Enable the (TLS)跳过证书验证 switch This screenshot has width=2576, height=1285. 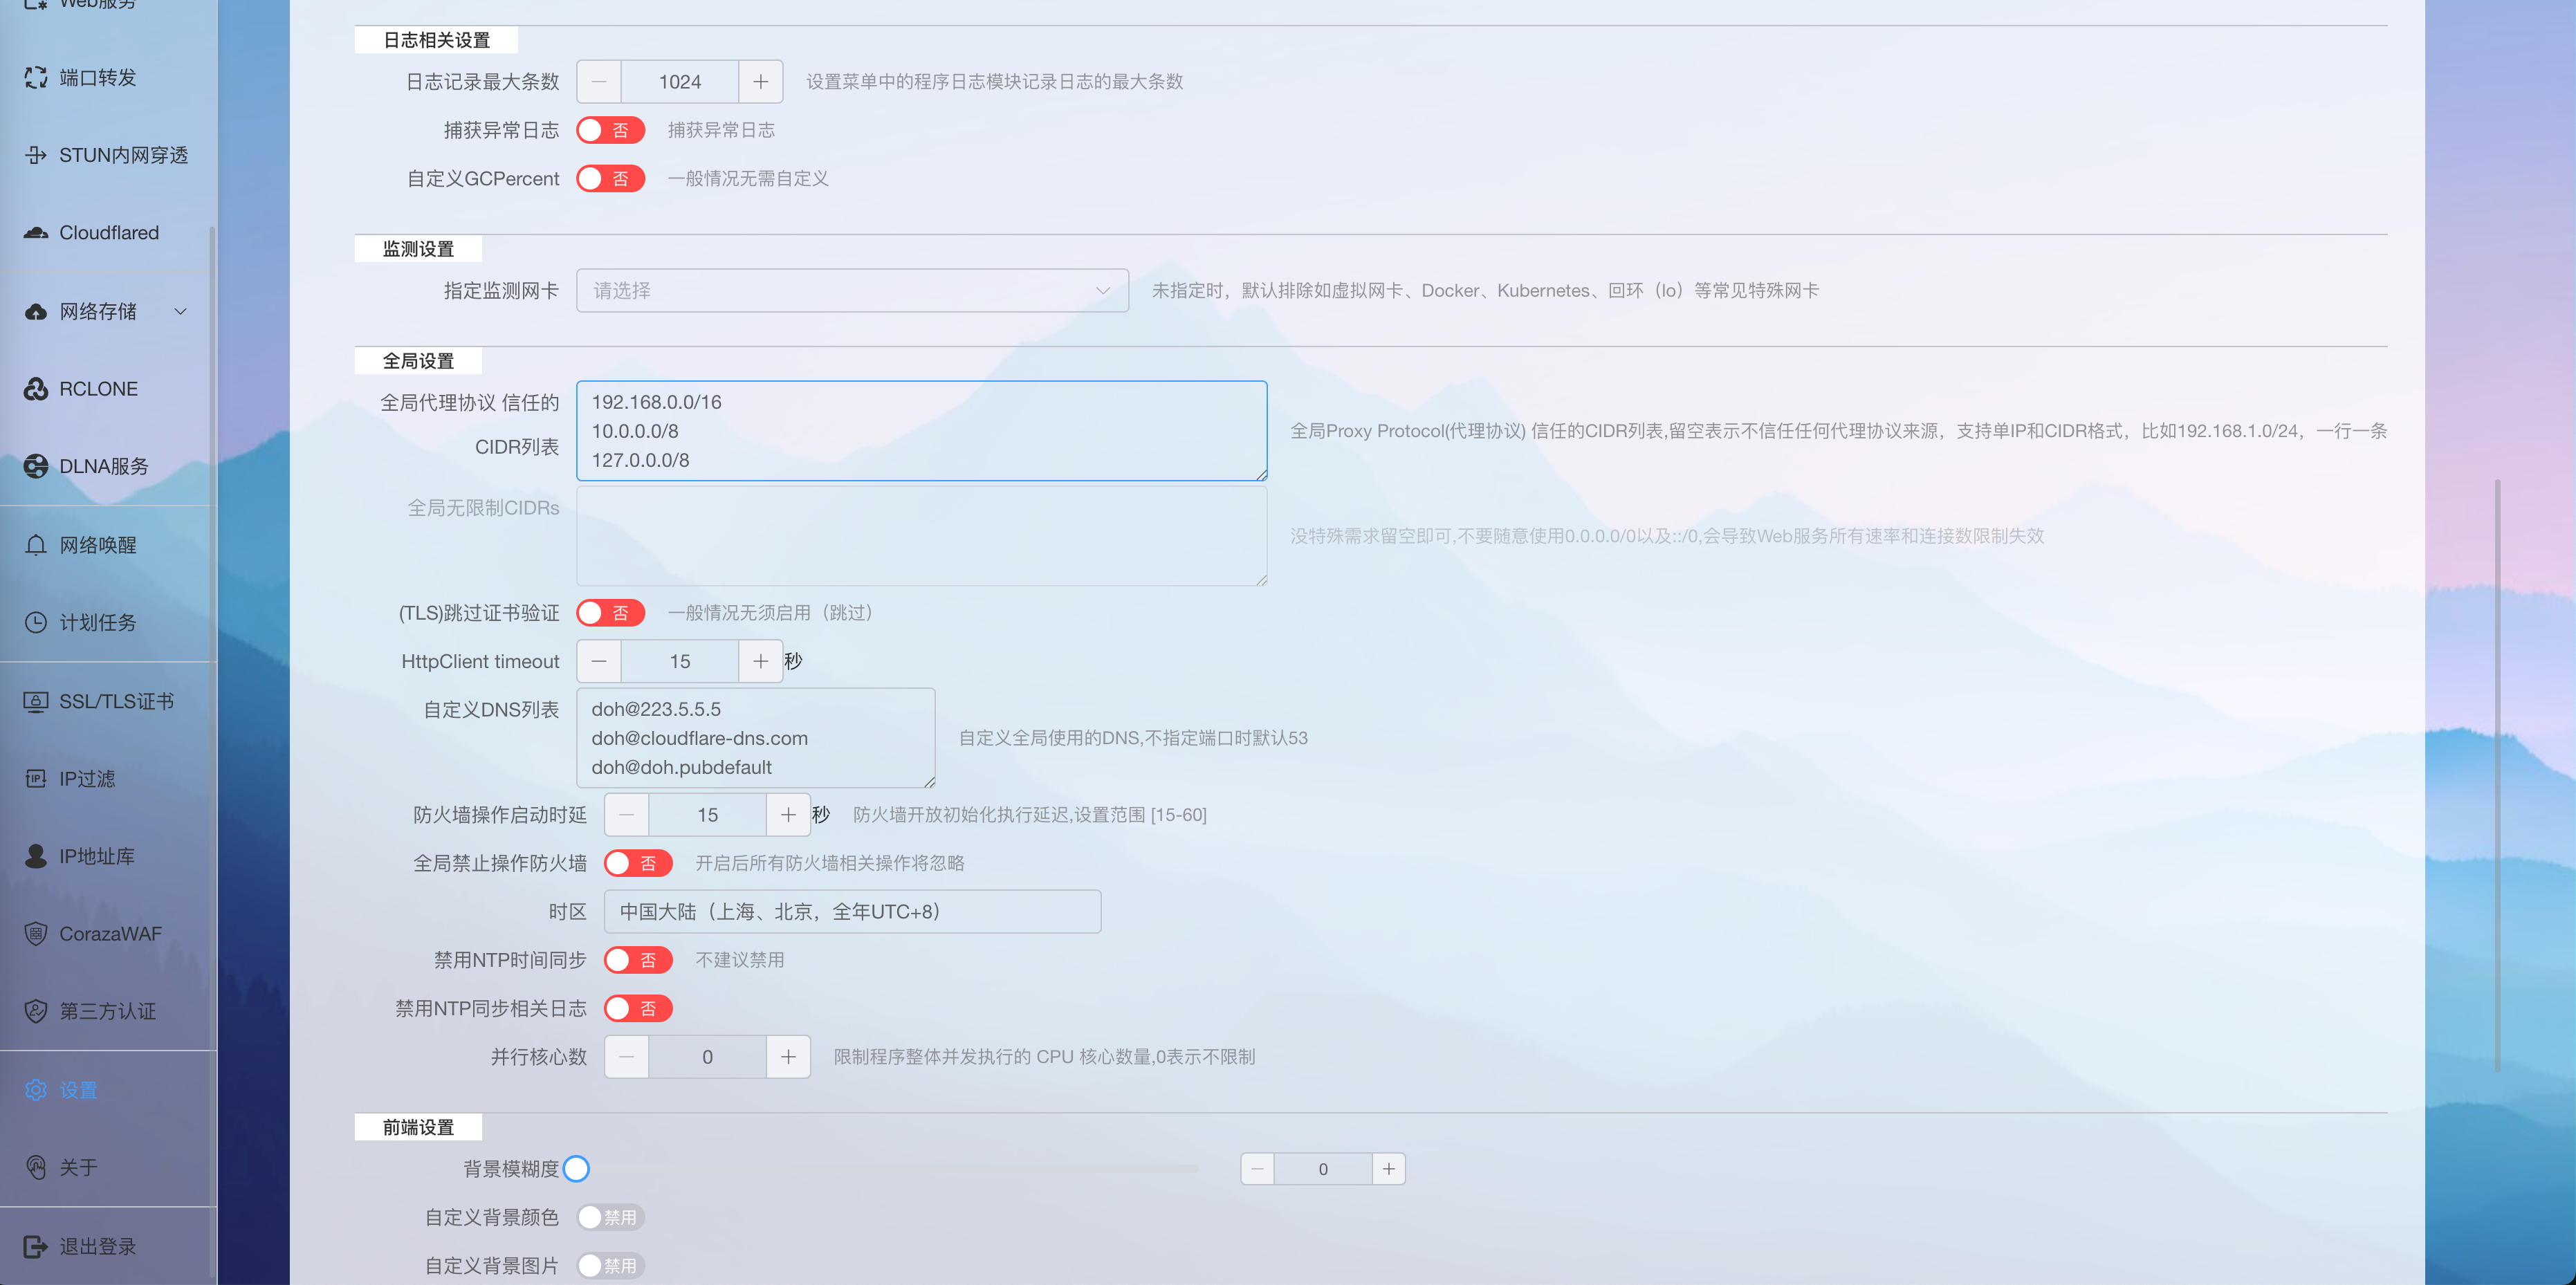610,613
